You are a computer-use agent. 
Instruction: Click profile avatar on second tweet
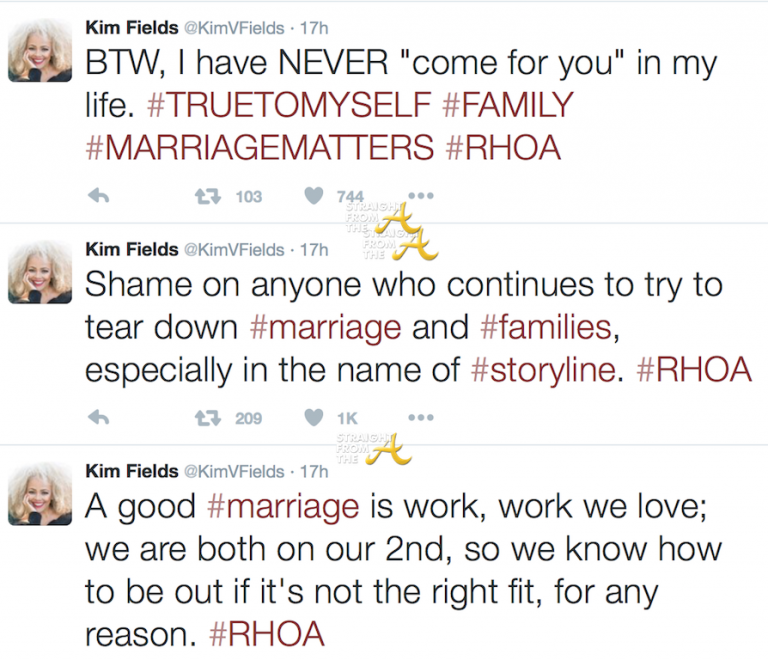coord(40,270)
